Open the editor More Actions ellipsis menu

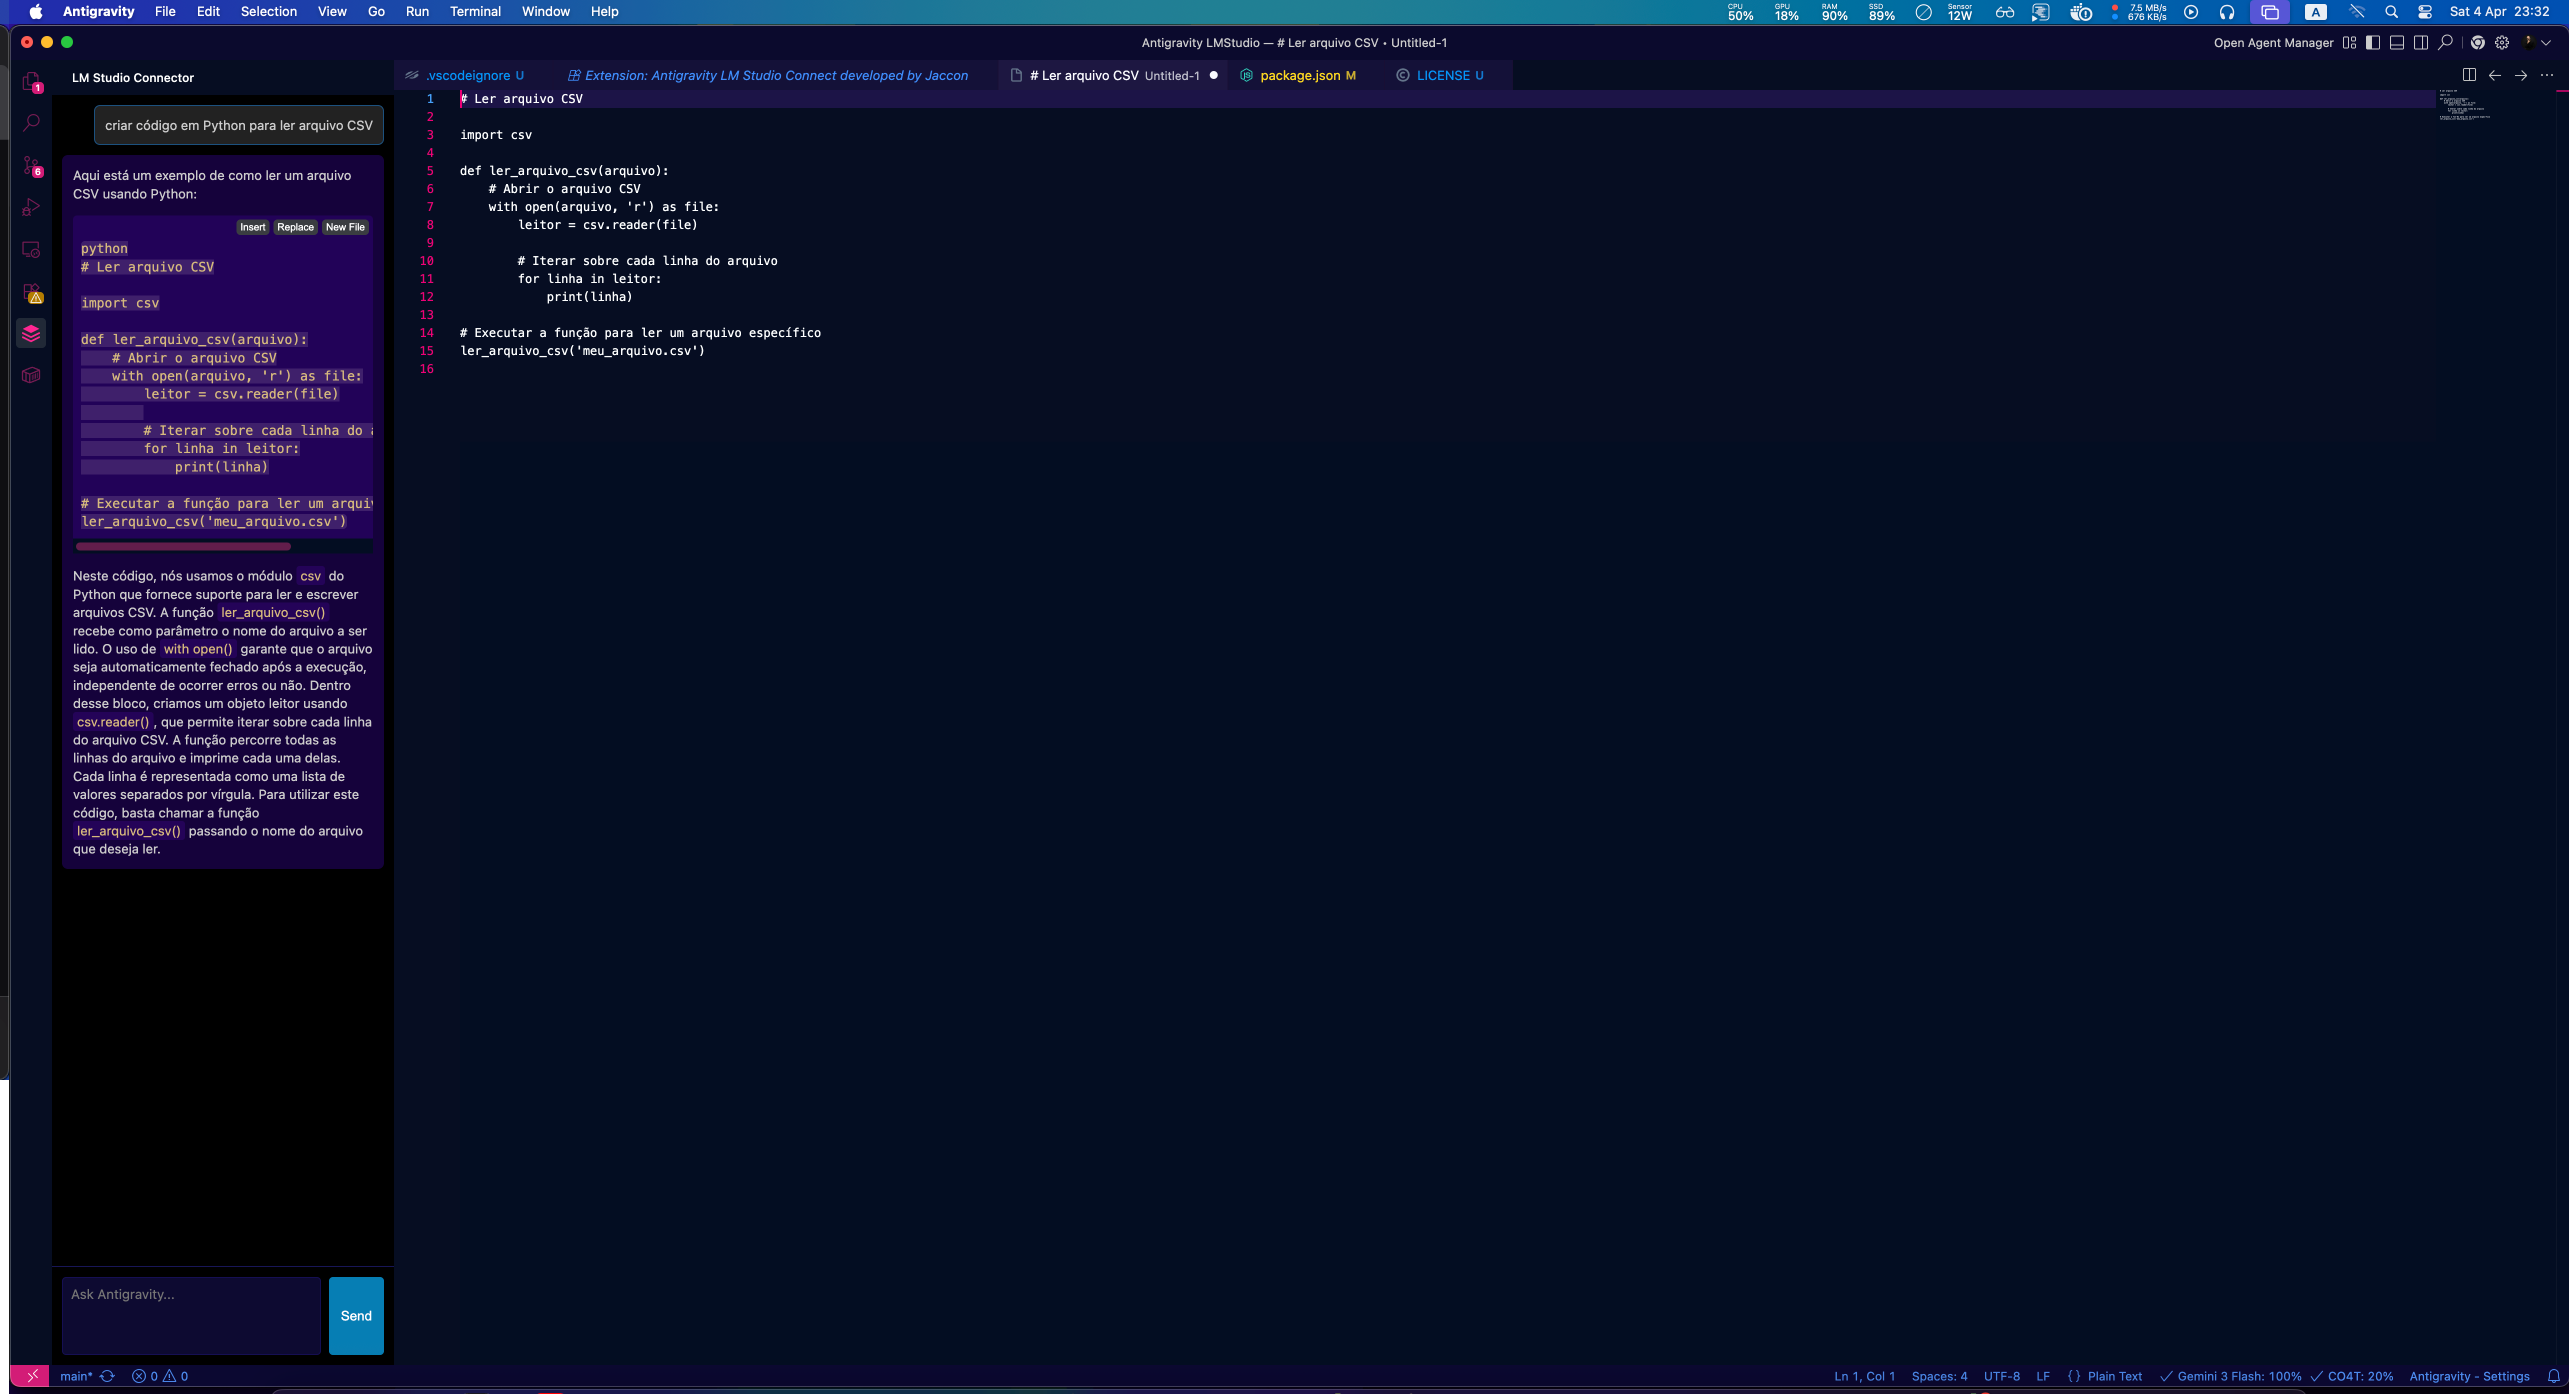coord(2547,75)
